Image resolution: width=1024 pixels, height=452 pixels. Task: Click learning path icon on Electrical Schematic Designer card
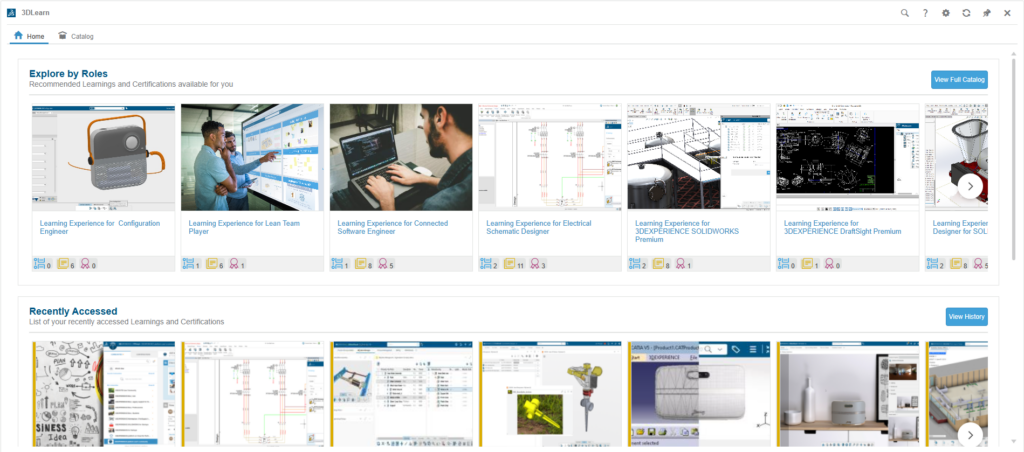click(x=485, y=264)
